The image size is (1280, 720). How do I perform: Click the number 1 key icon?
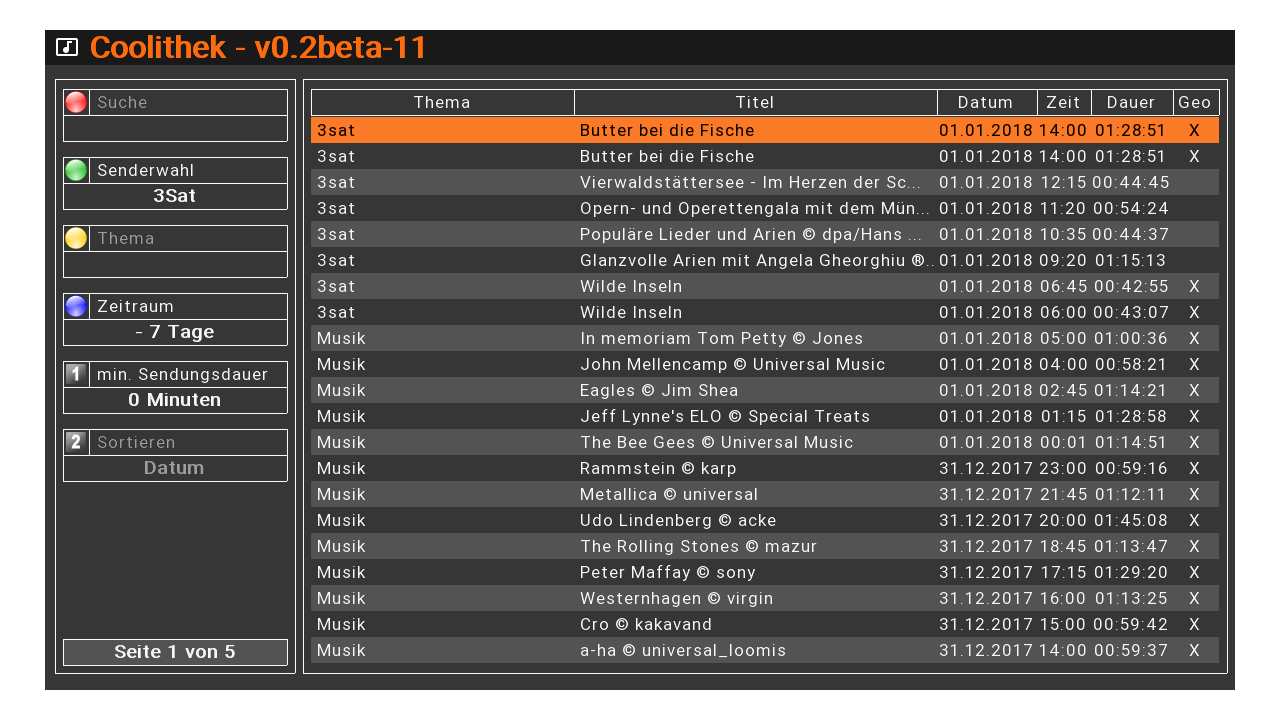pos(76,374)
